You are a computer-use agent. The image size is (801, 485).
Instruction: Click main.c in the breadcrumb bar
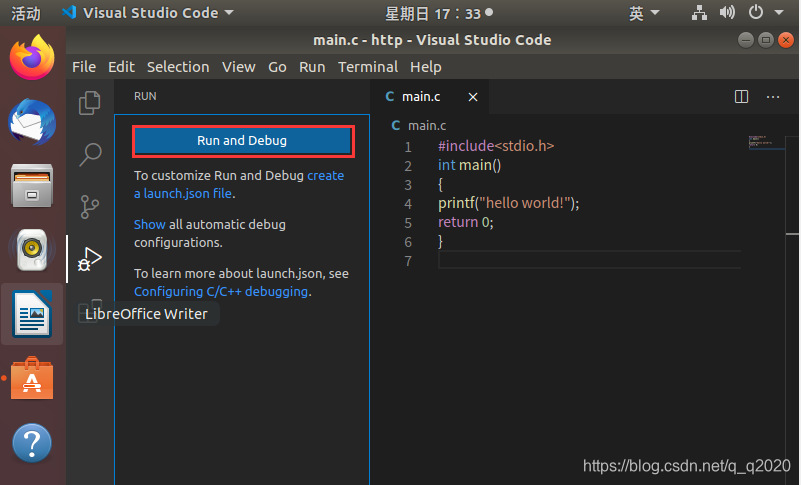click(x=427, y=126)
